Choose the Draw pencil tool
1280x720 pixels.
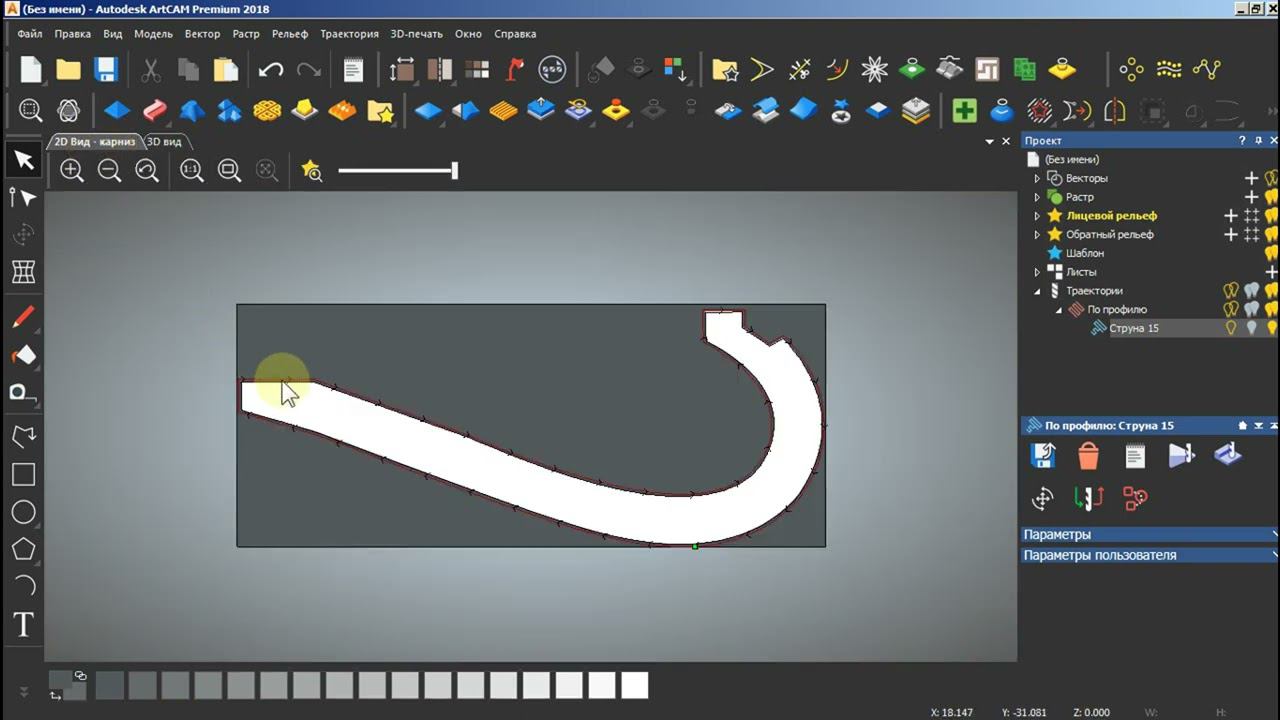click(x=23, y=317)
